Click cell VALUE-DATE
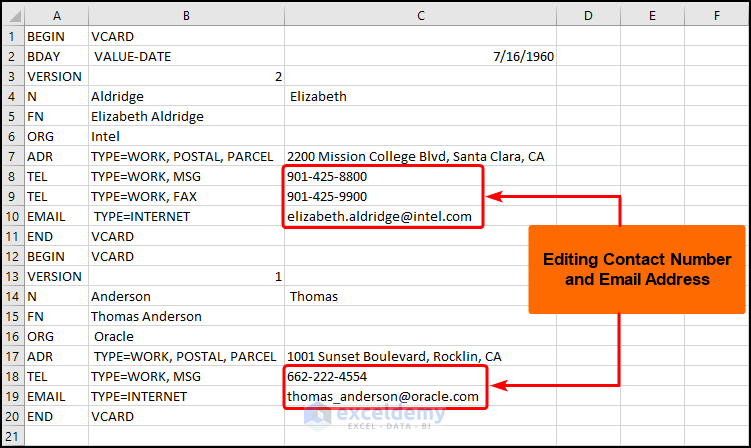Image resolution: width=751 pixels, height=448 pixels. [186, 56]
